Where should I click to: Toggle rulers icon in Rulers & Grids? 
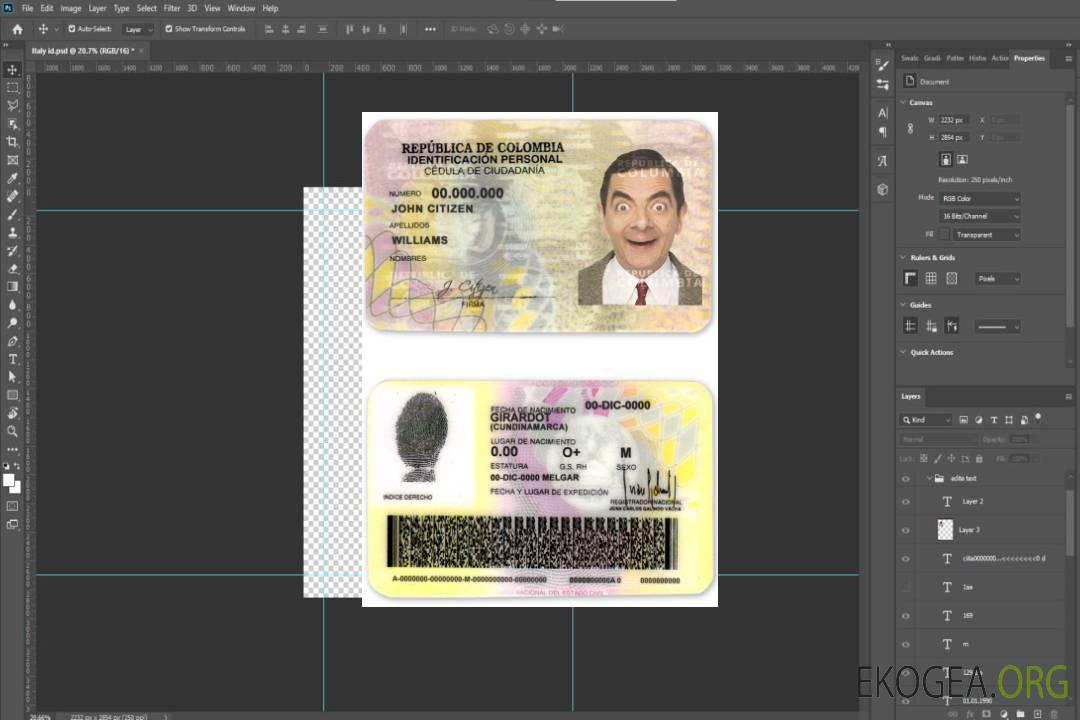tap(910, 278)
